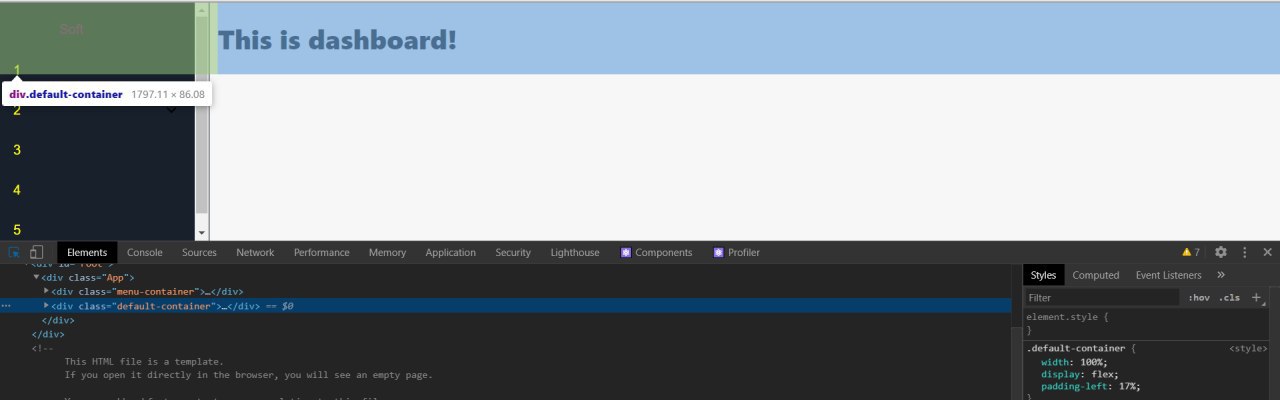The image size is (1280, 400).
Task: Show more Styles pane tabs via chevron
Action: pyautogui.click(x=1221, y=275)
